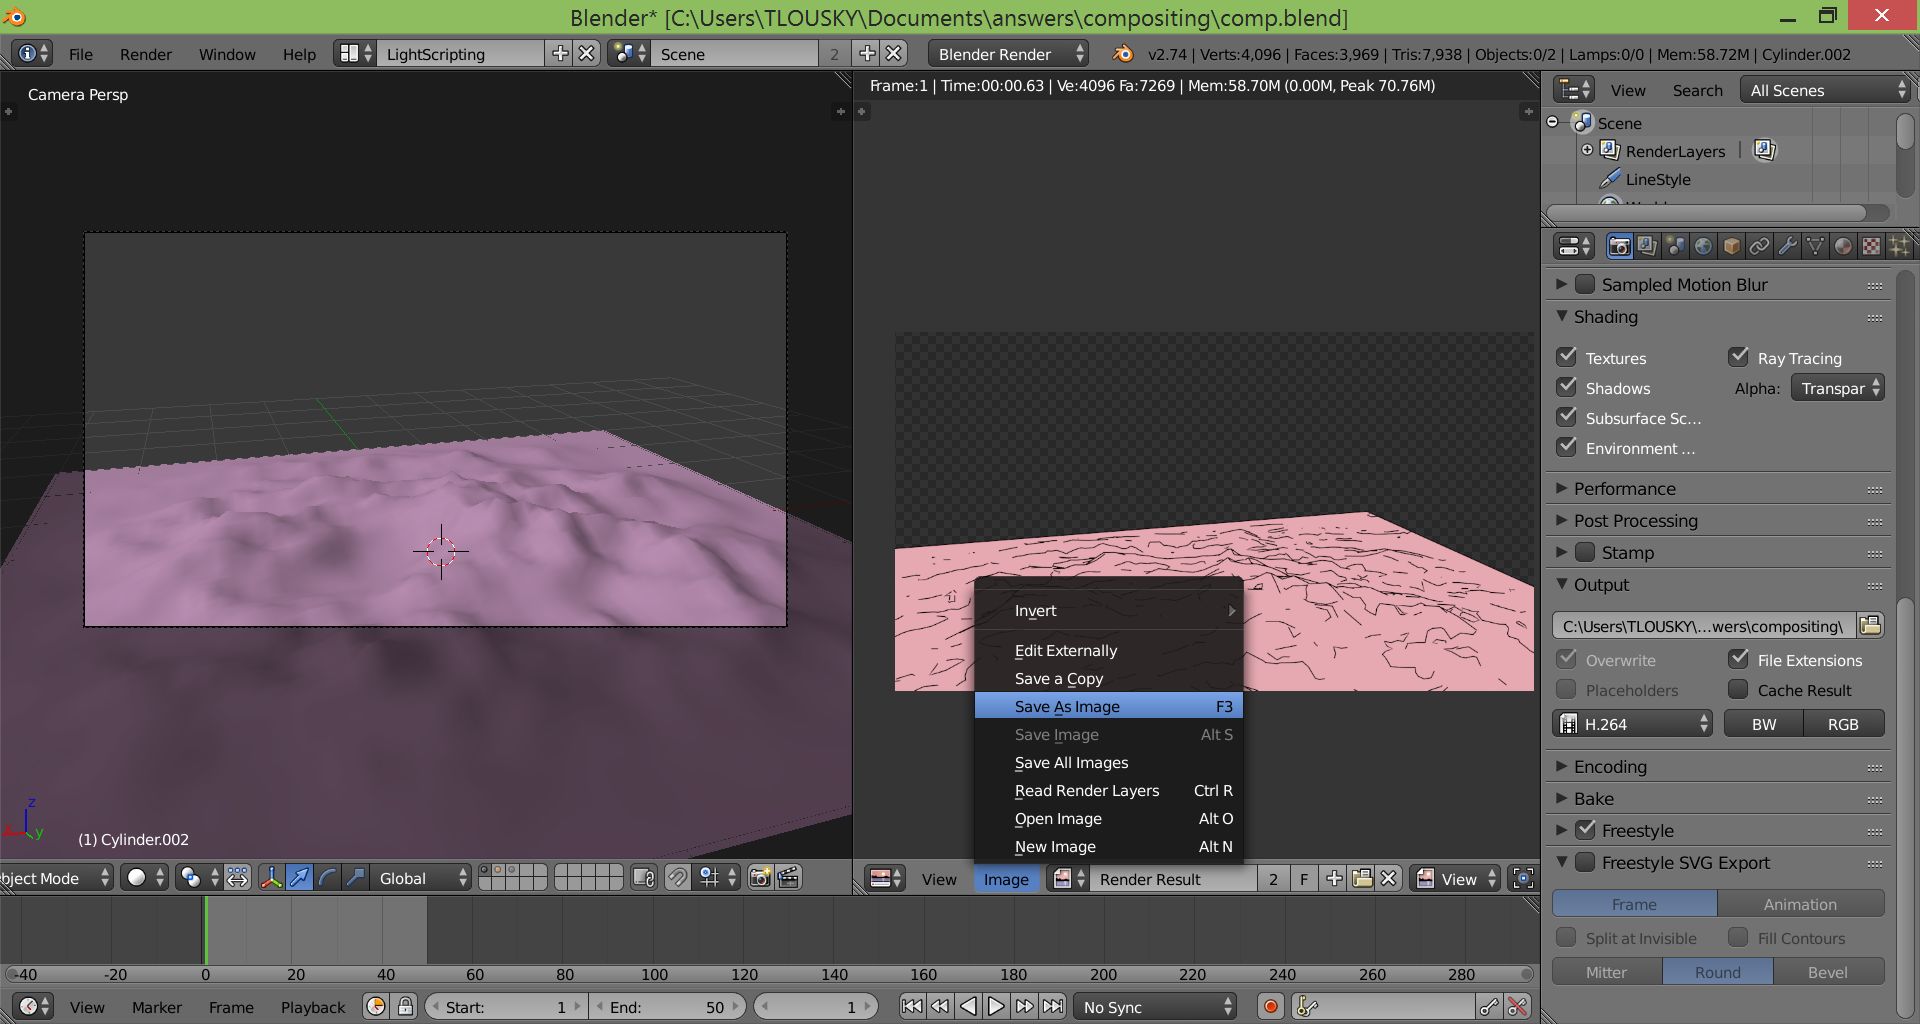Open the File menu
Image resolution: width=1920 pixels, height=1024 pixels.
click(81, 54)
